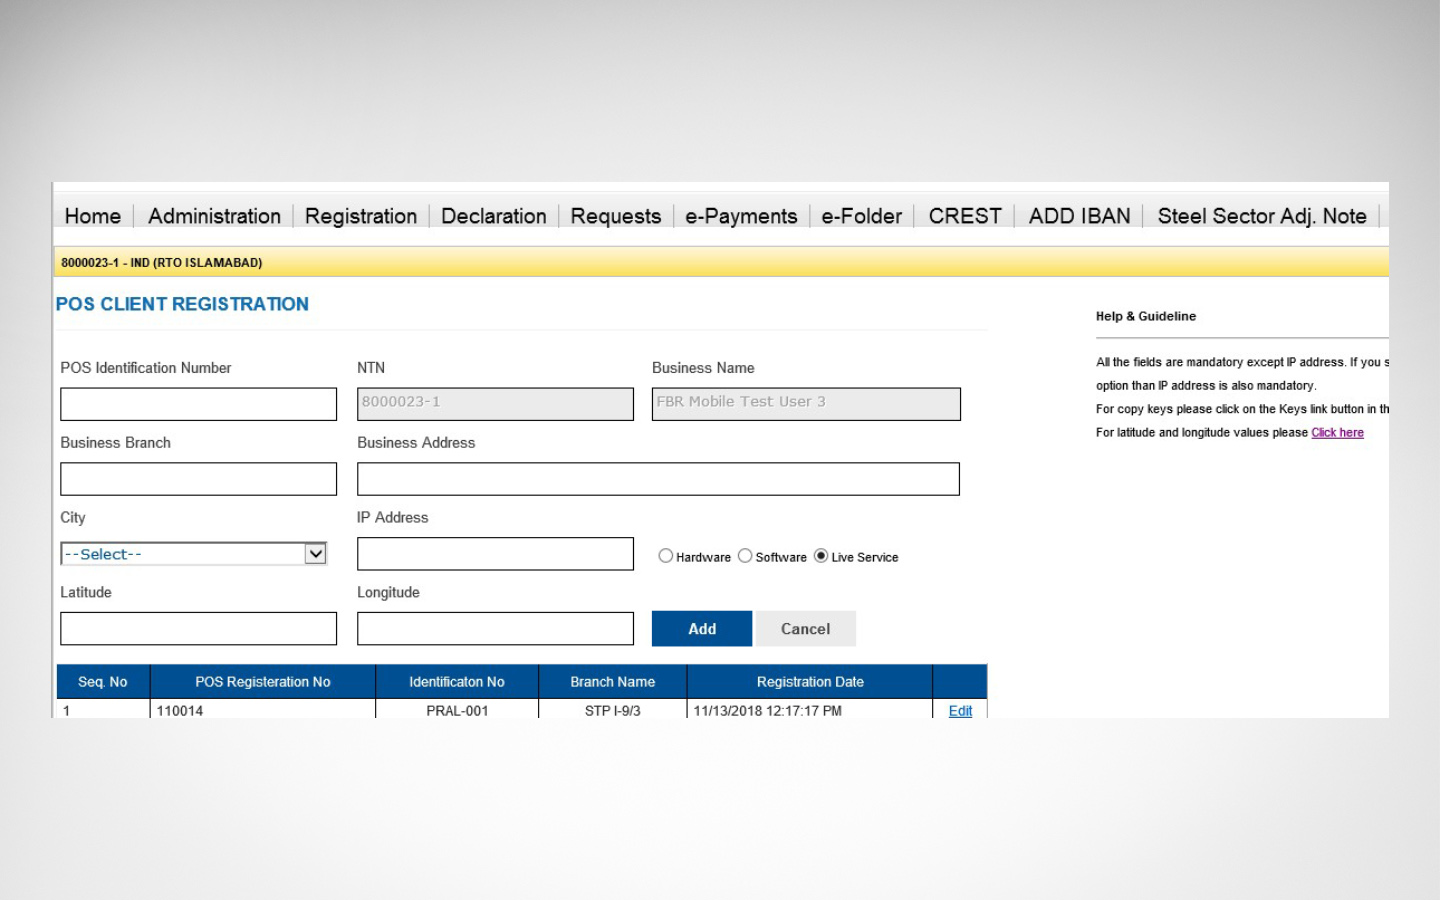
Task: Click the Help & Guideline heading
Action: click(1146, 316)
